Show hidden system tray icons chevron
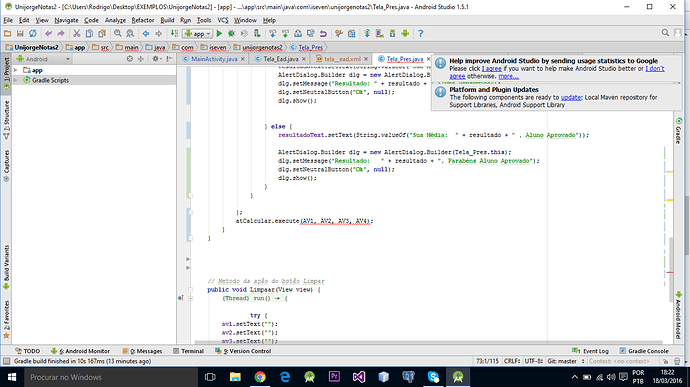690x387 pixels. [575, 377]
